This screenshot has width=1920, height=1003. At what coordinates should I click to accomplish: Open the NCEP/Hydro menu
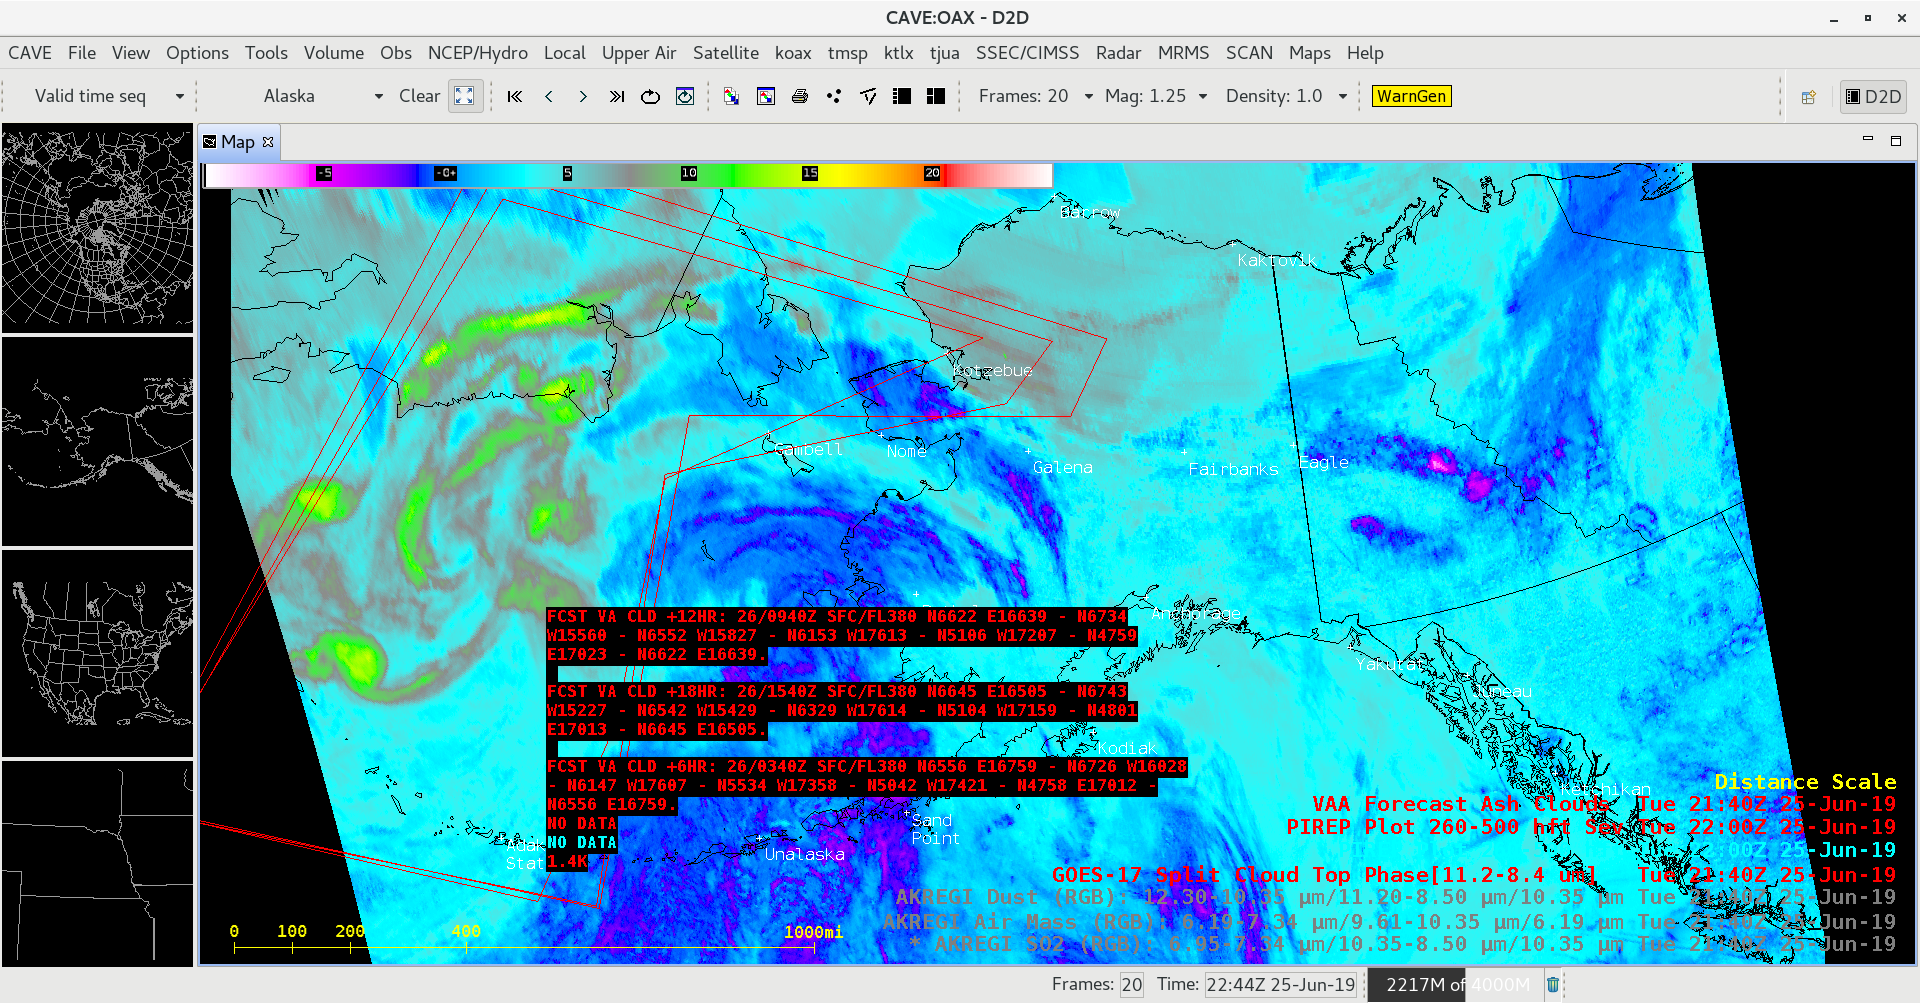[478, 53]
